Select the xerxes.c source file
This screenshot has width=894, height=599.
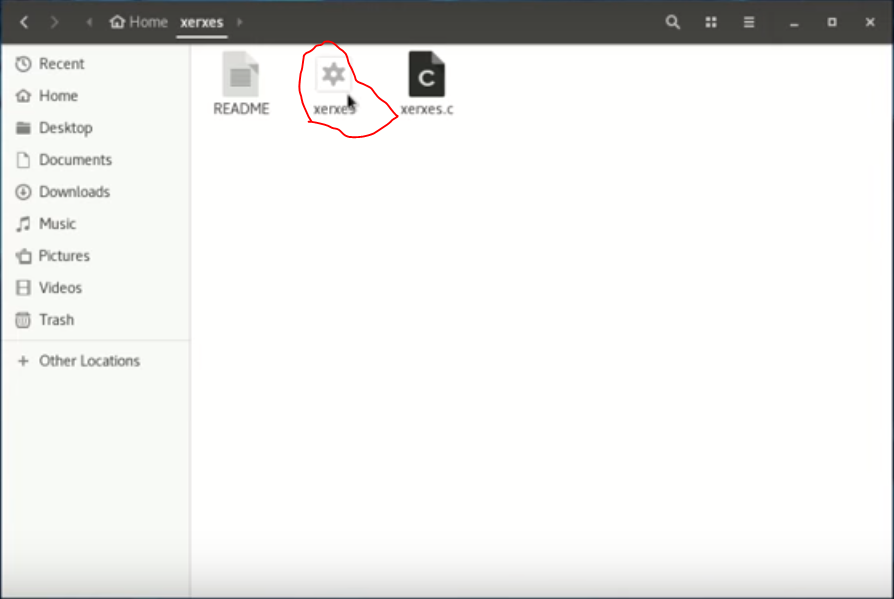426,76
